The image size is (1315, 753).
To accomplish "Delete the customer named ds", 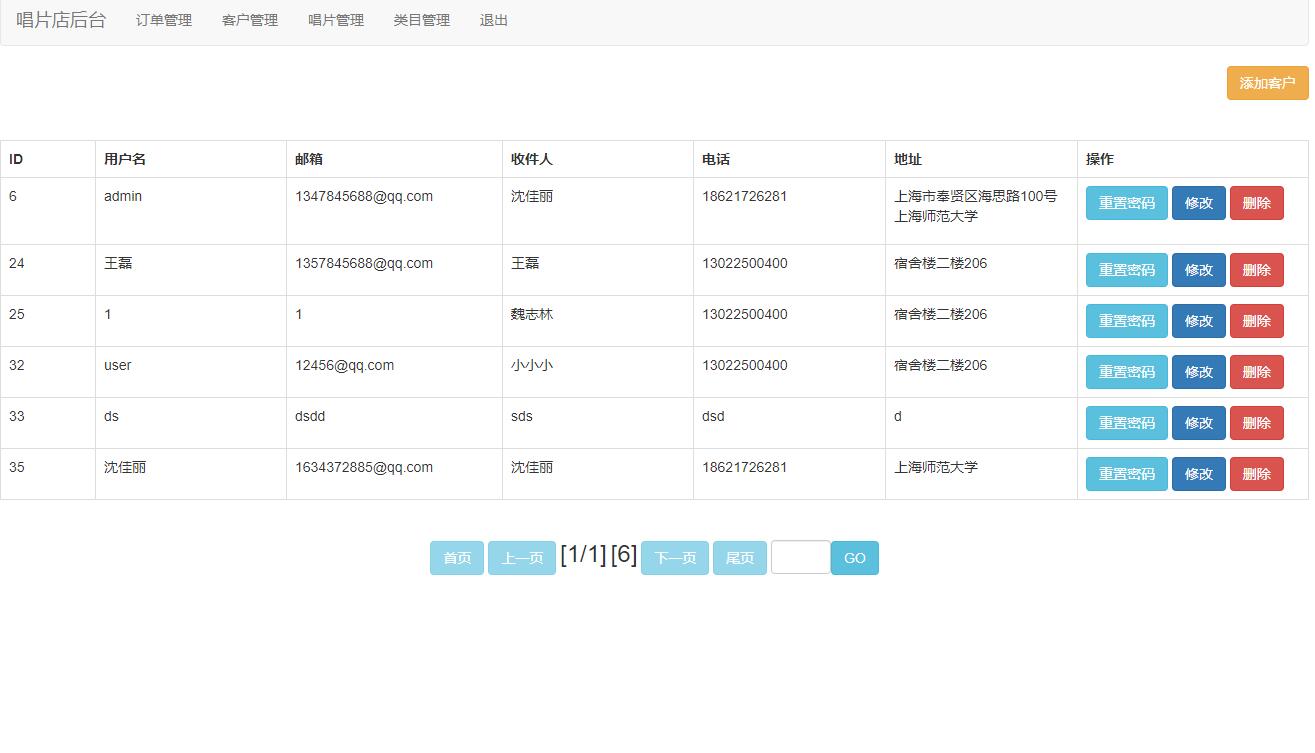I will (1256, 422).
